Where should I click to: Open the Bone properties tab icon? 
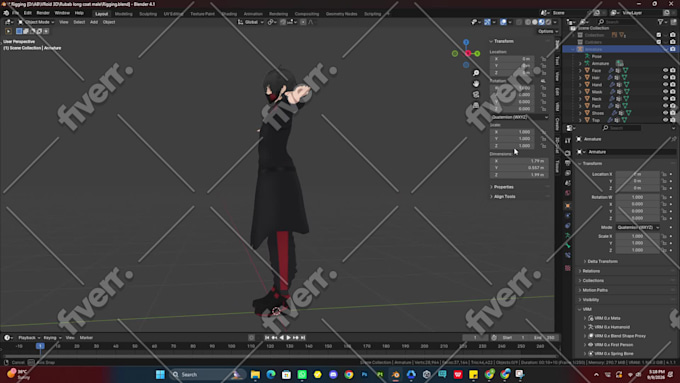pos(568,246)
